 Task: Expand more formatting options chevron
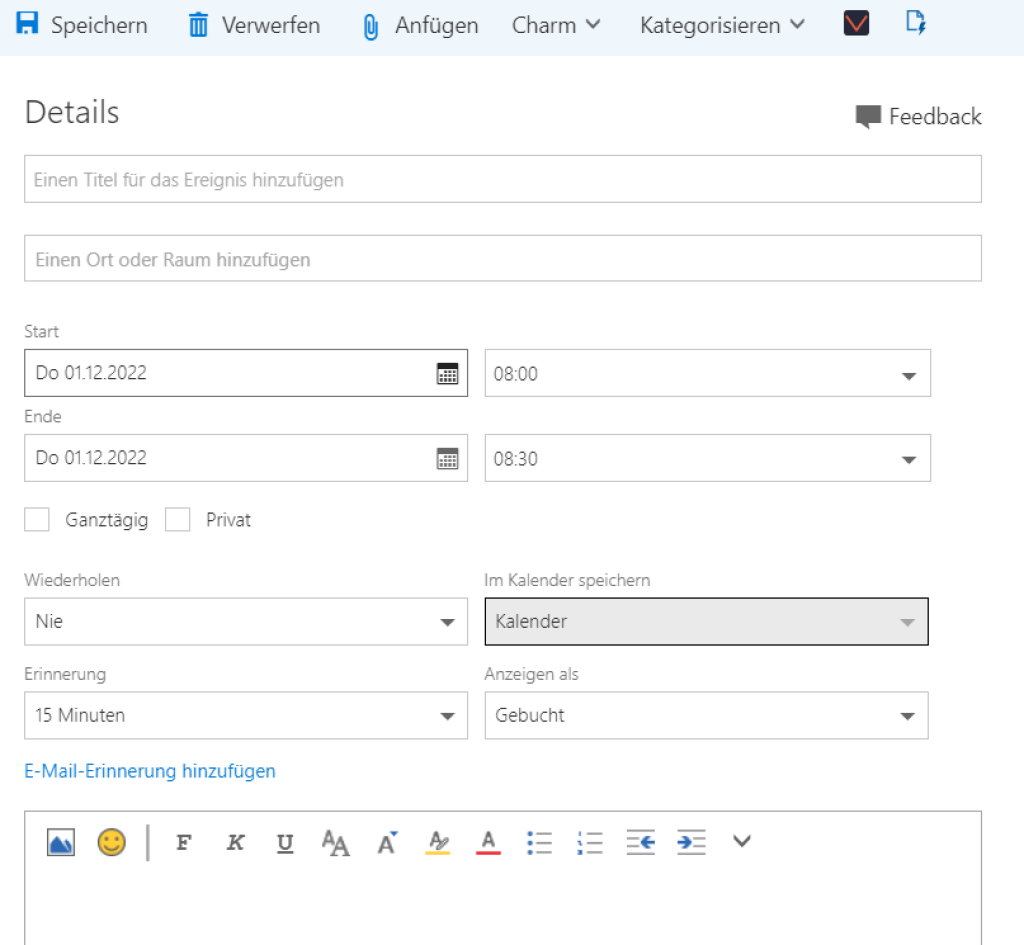pyautogui.click(x=742, y=841)
